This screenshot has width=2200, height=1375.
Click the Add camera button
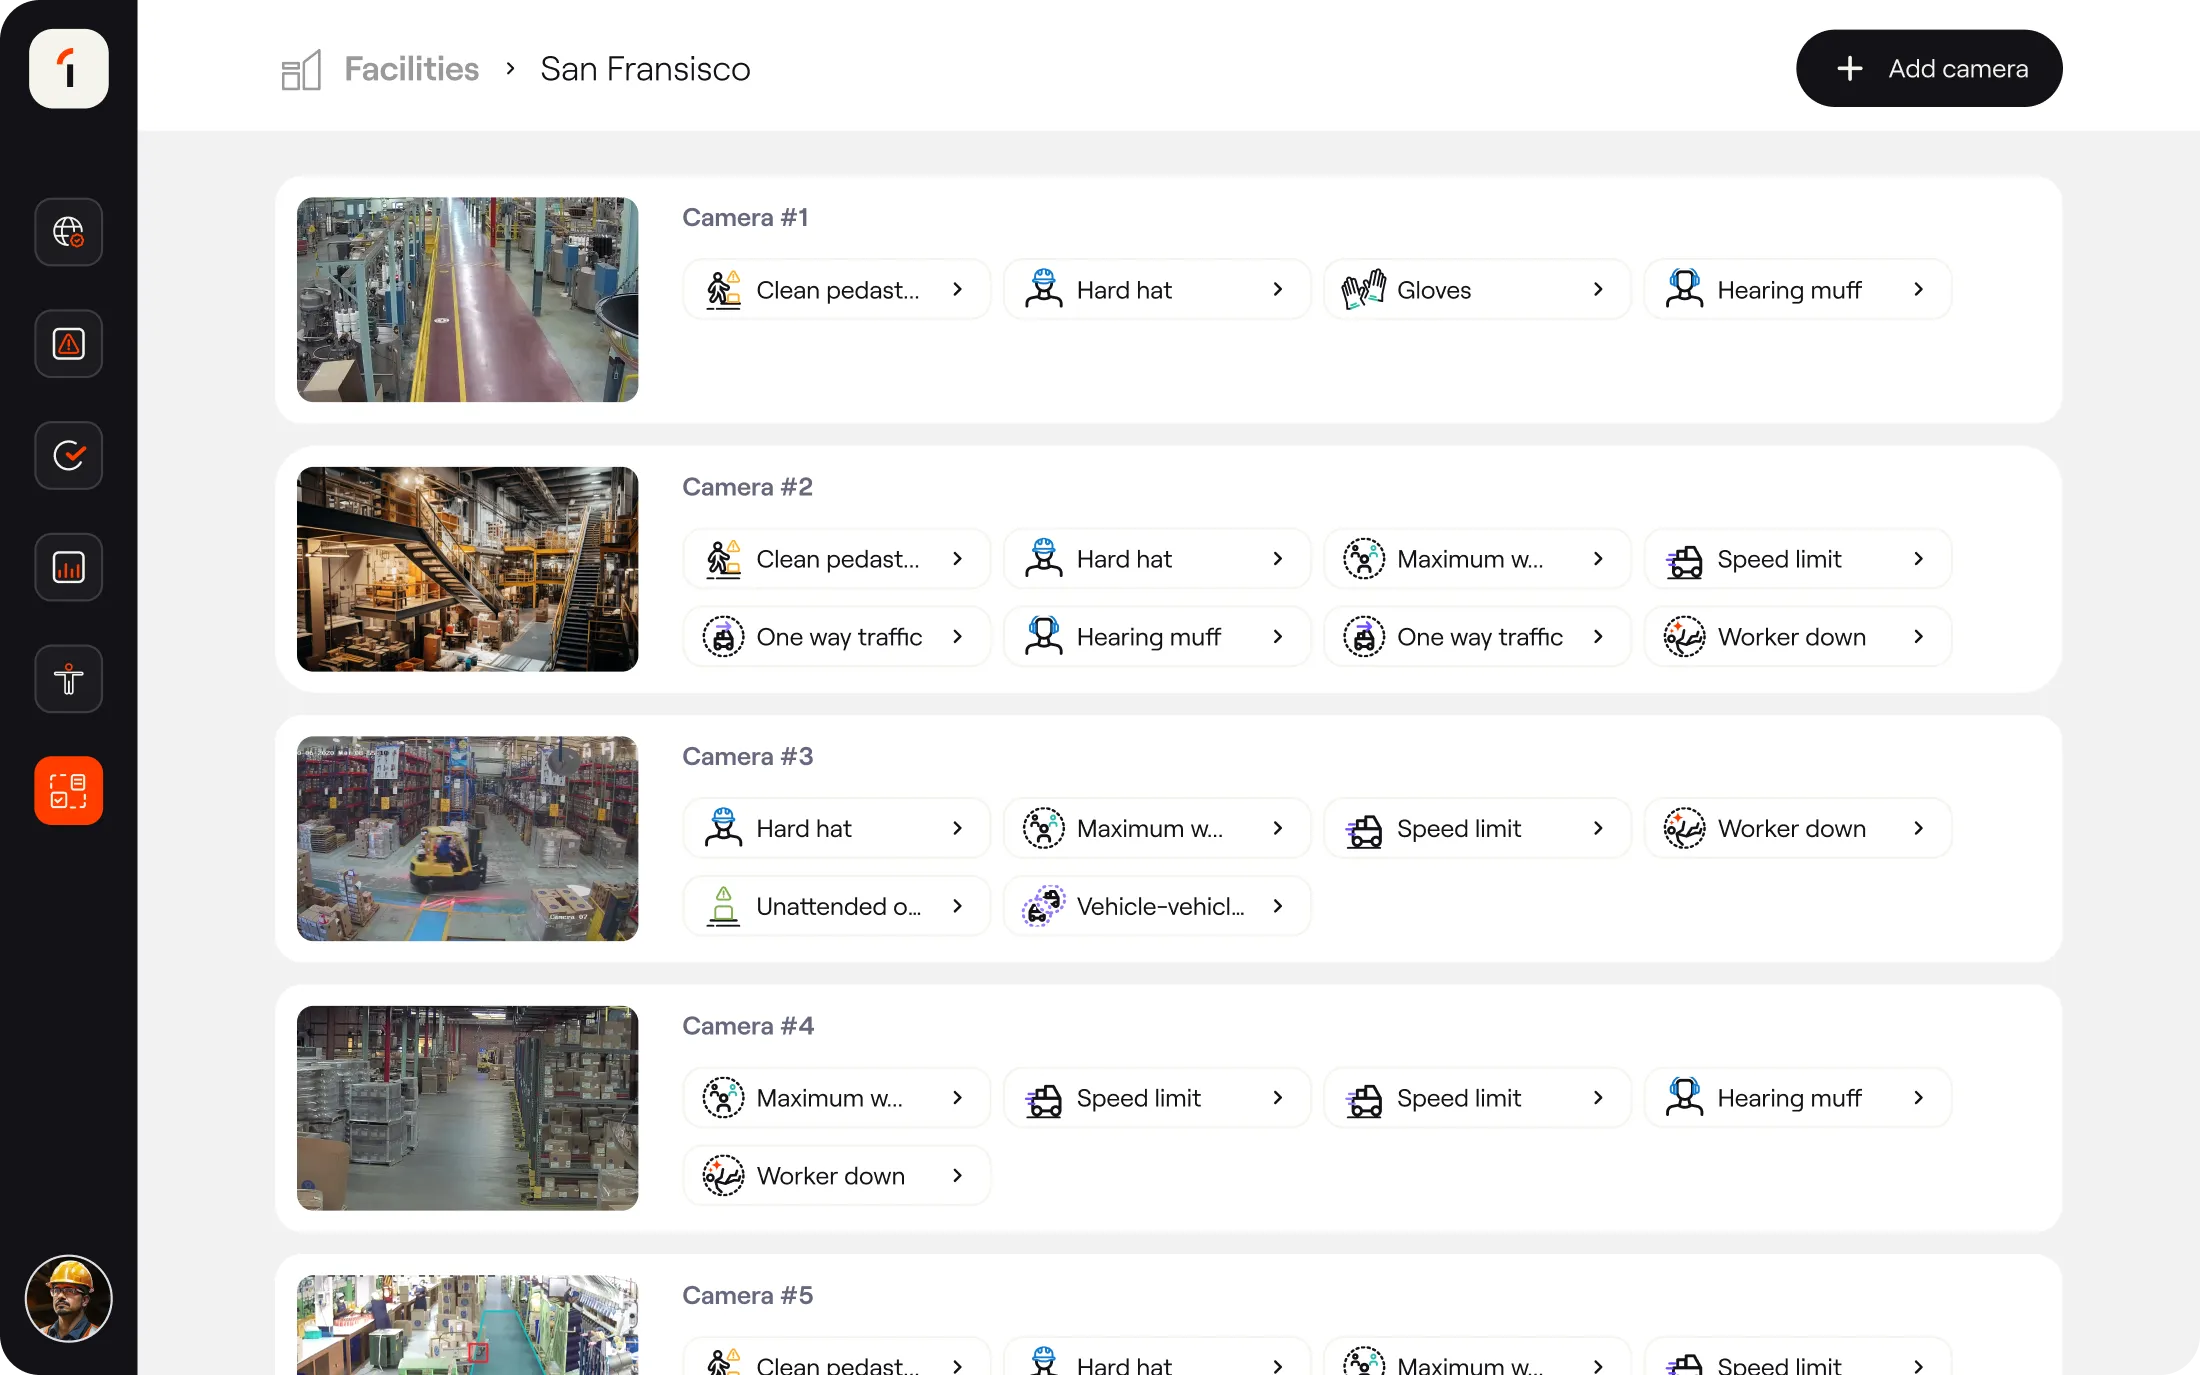click(1928, 68)
